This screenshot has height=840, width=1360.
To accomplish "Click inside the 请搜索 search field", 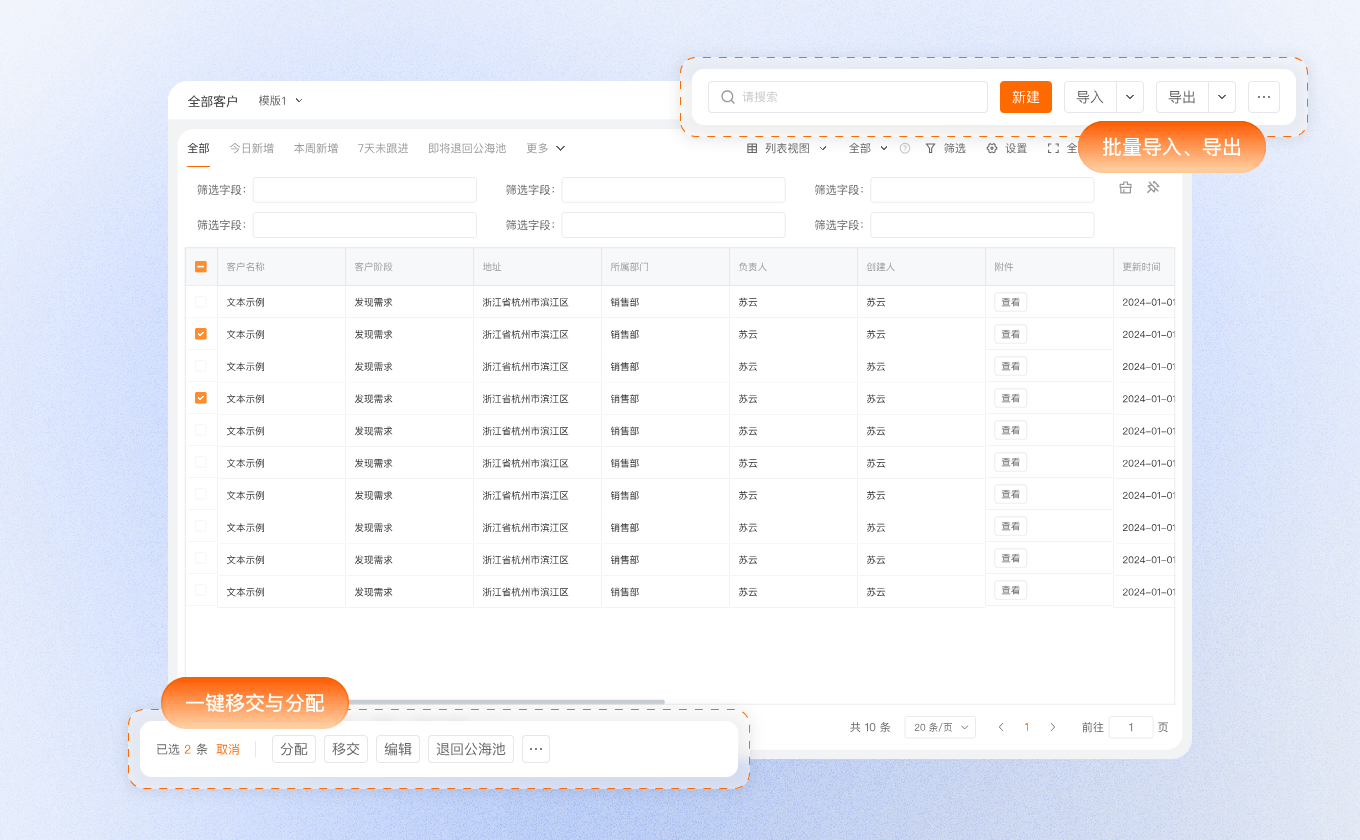I will tap(848, 97).
